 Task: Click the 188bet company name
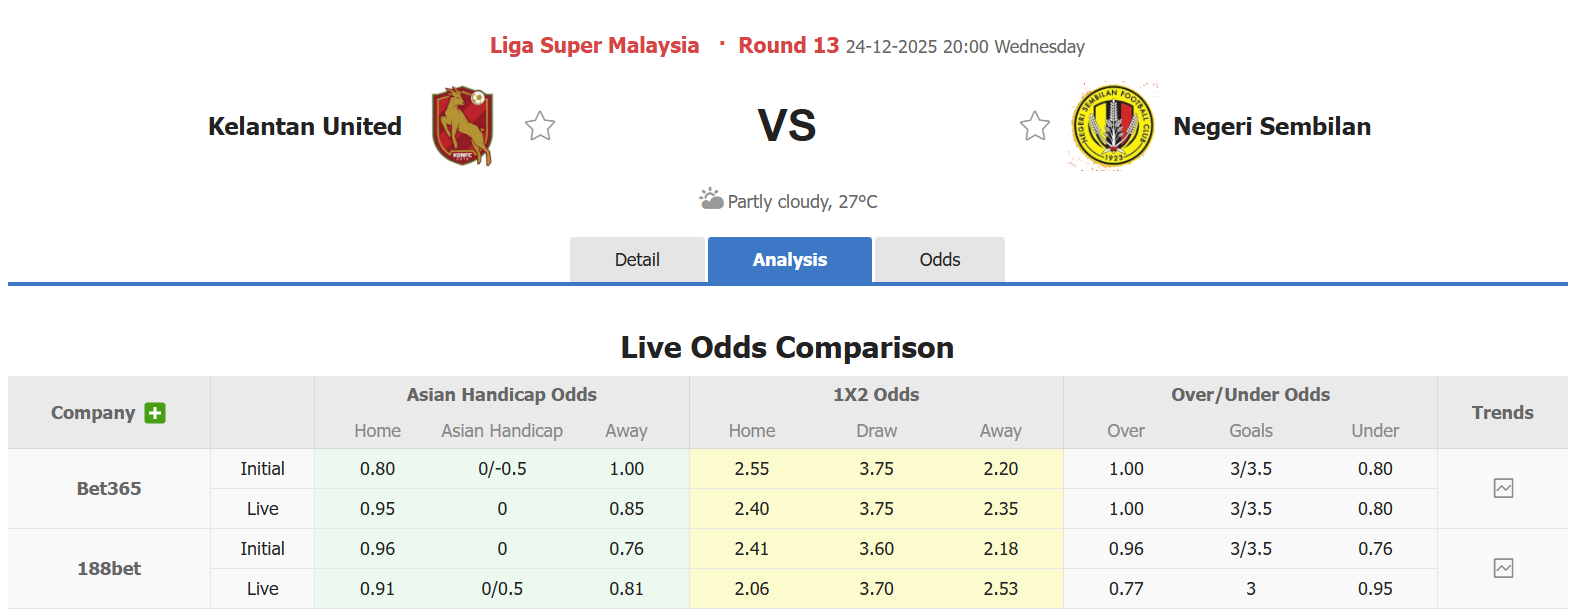109,568
